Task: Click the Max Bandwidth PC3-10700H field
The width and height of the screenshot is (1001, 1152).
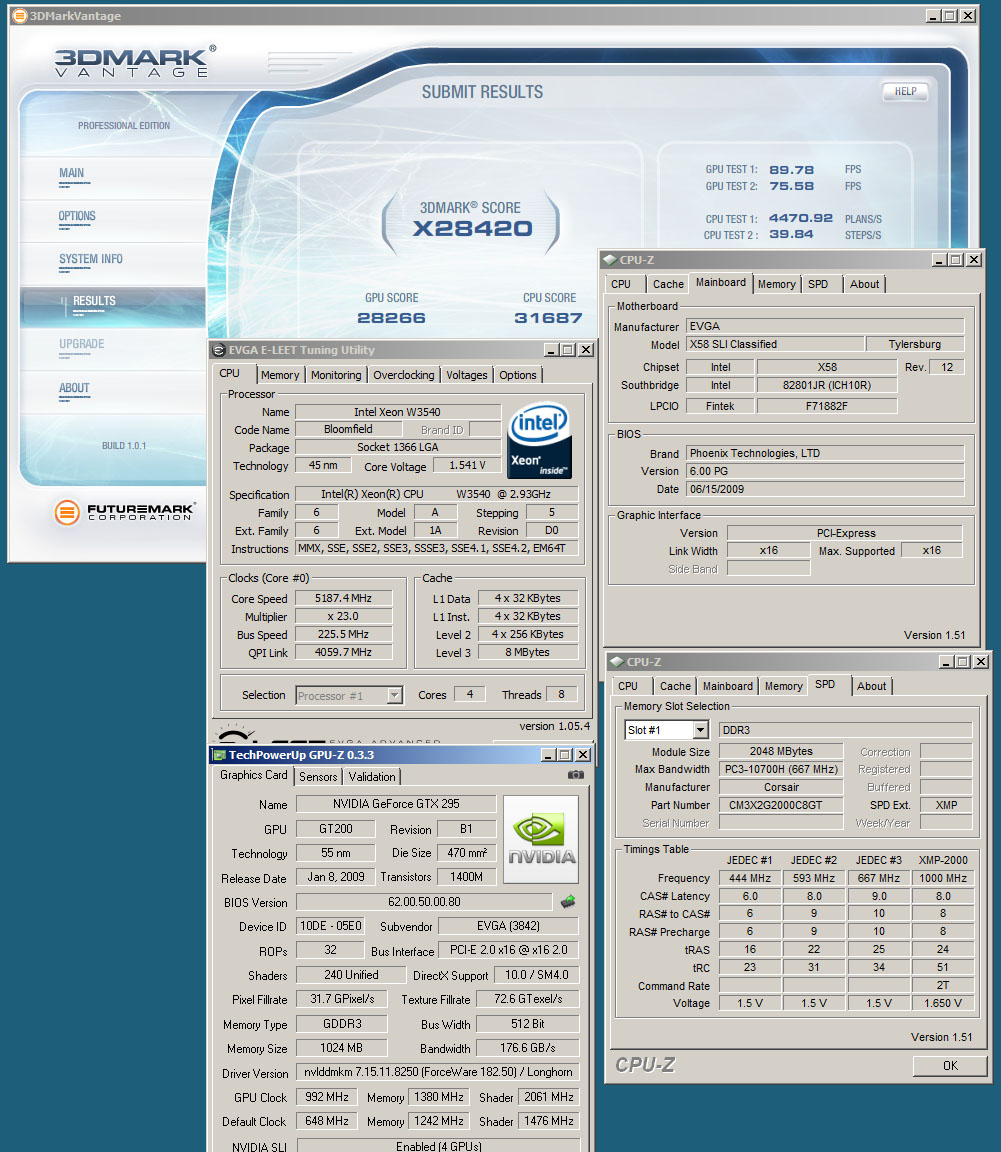Action: click(781, 769)
